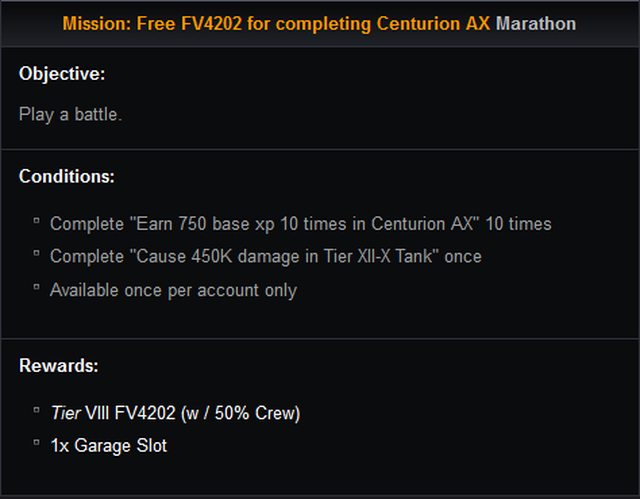Screen dimensions: 640x499
Task: Select the Rewards heading
Action: click(x=59, y=366)
